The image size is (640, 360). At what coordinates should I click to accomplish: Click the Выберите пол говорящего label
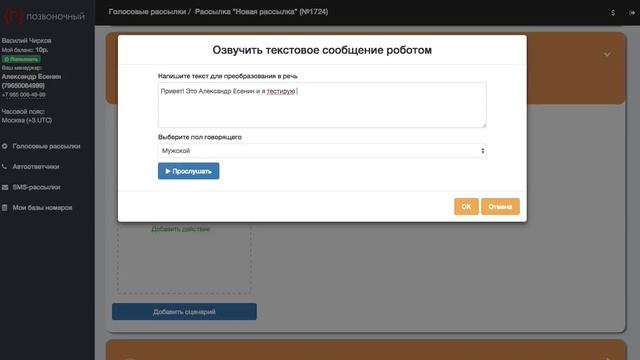(200, 137)
